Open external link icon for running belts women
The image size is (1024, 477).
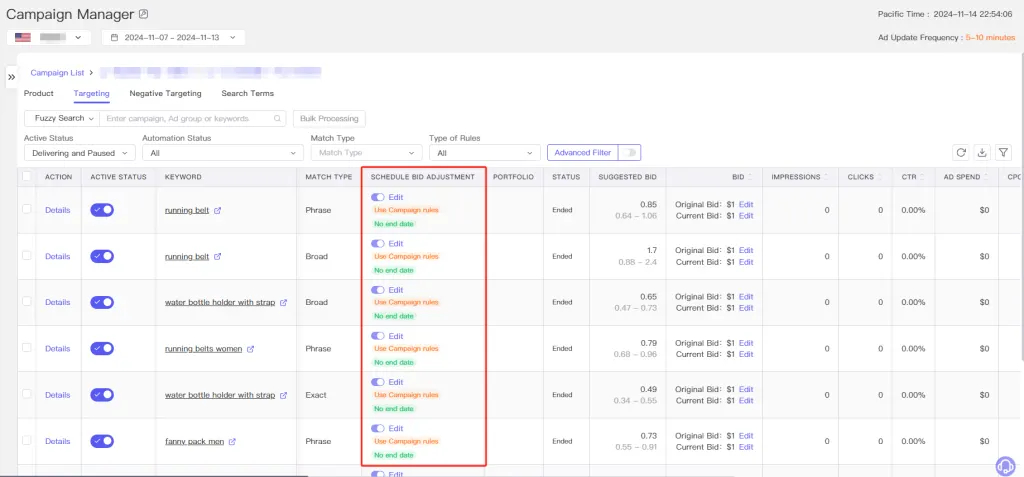[x=250, y=349]
